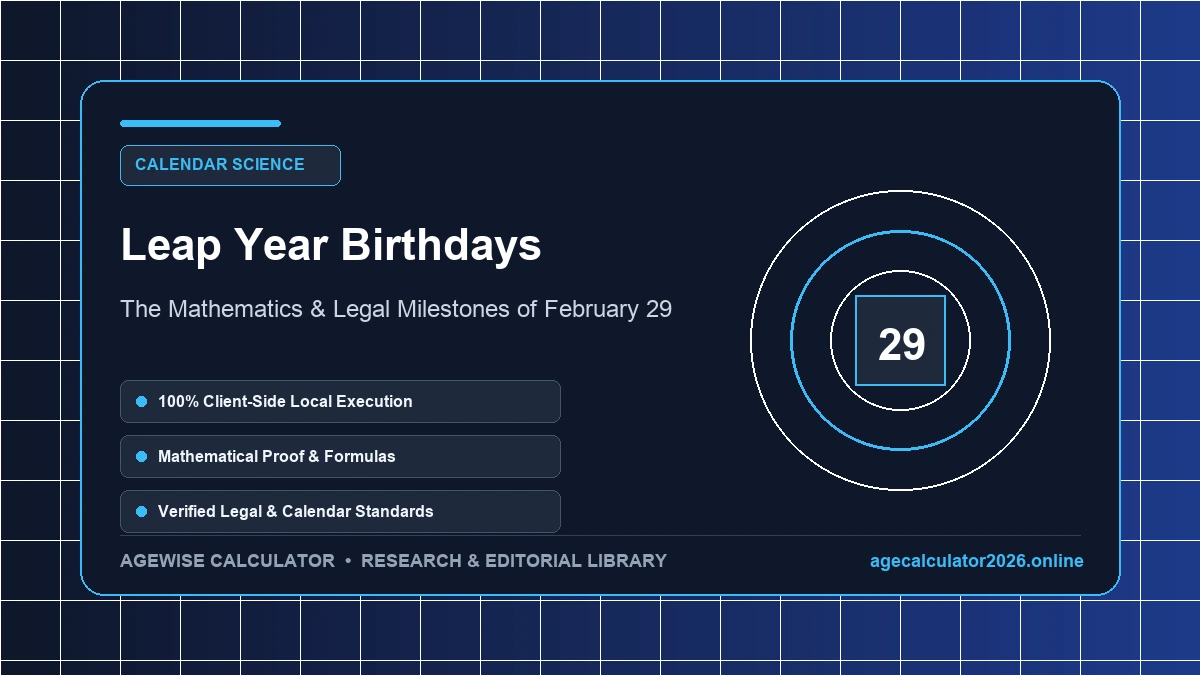The width and height of the screenshot is (1200, 675).
Task: Select "100% Client-Side Local Execution" feature pill
Action: click(340, 401)
